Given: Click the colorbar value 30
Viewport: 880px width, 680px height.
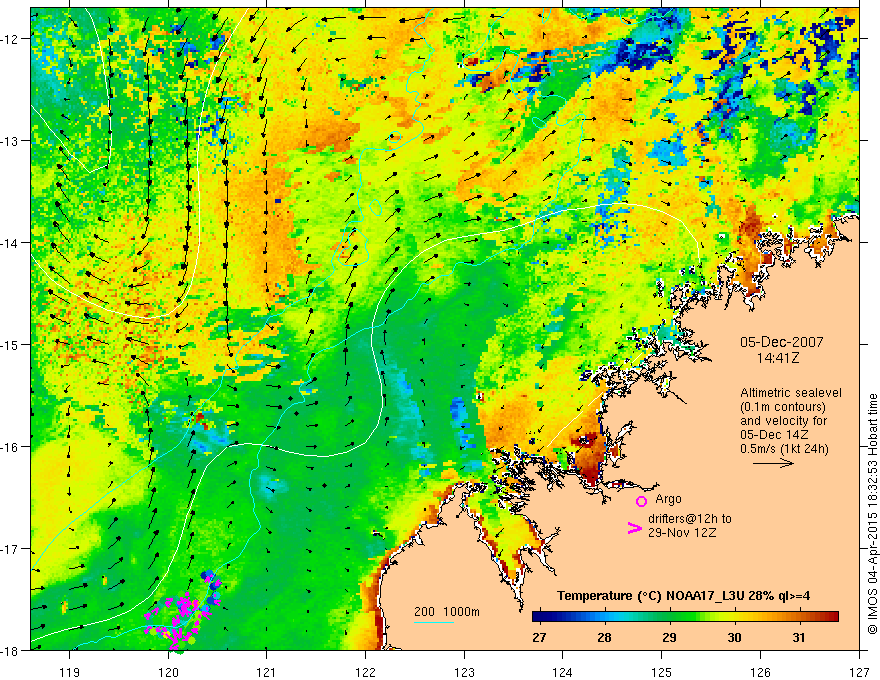Looking at the screenshot, I should 734,637.
